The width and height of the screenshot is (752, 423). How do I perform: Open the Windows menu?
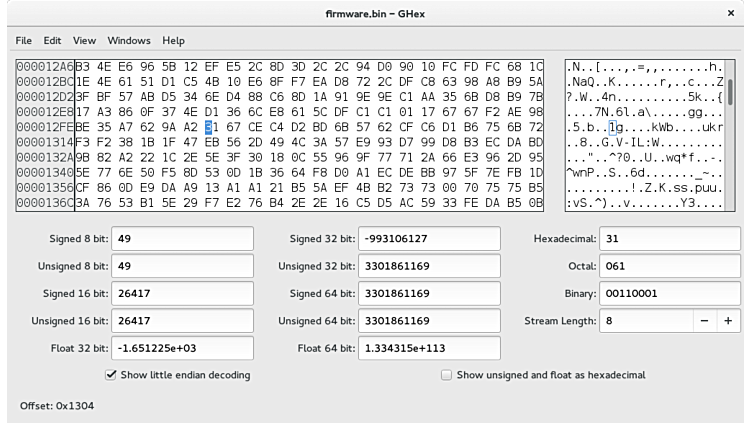tap(129, 41)
